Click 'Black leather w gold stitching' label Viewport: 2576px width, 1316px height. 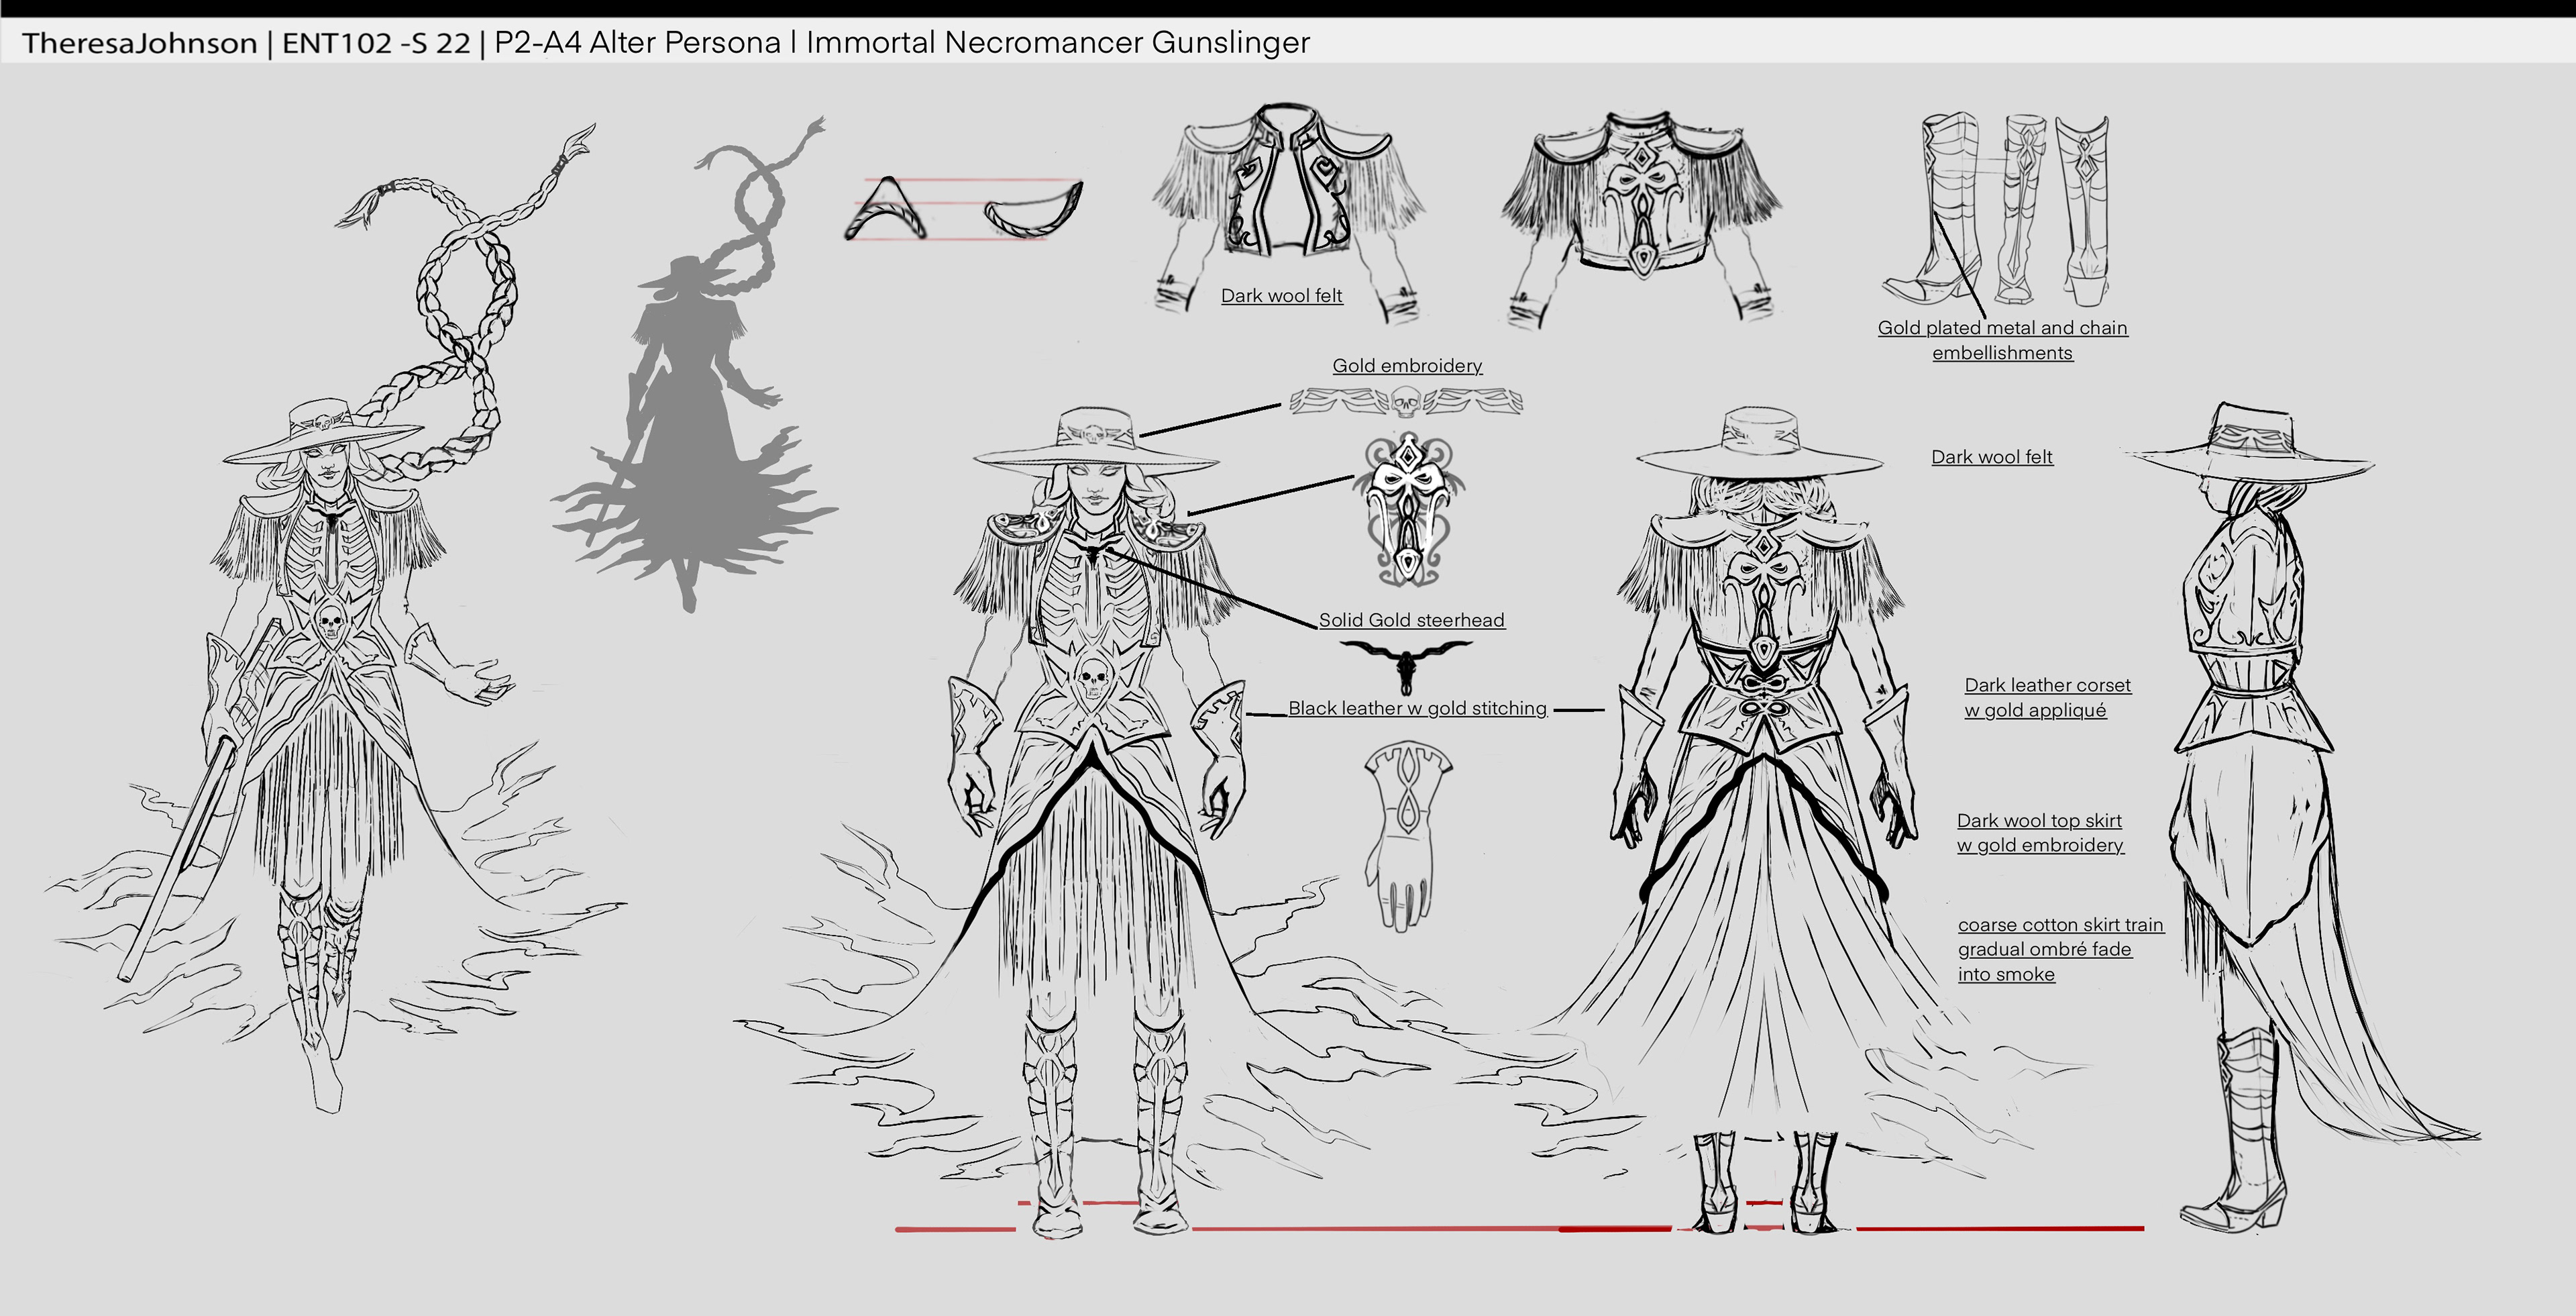(1417, 708)
